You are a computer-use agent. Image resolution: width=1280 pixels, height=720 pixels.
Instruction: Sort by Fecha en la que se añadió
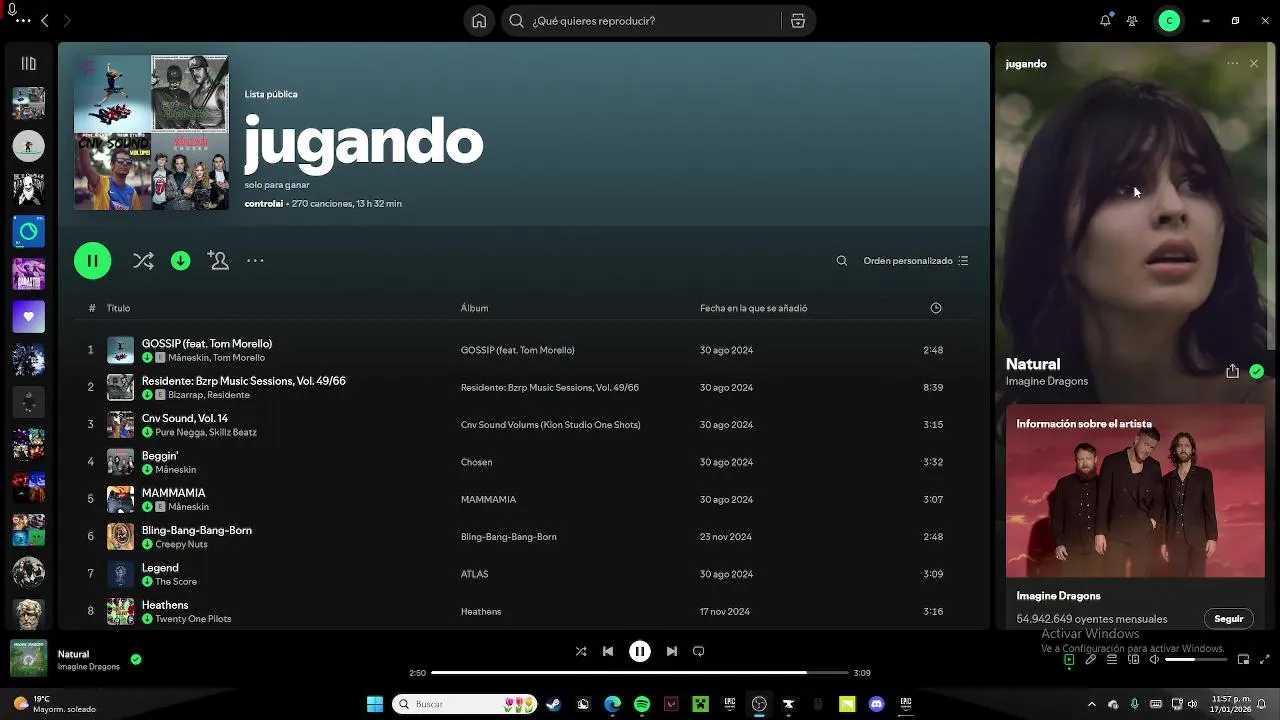pos(753,308)
